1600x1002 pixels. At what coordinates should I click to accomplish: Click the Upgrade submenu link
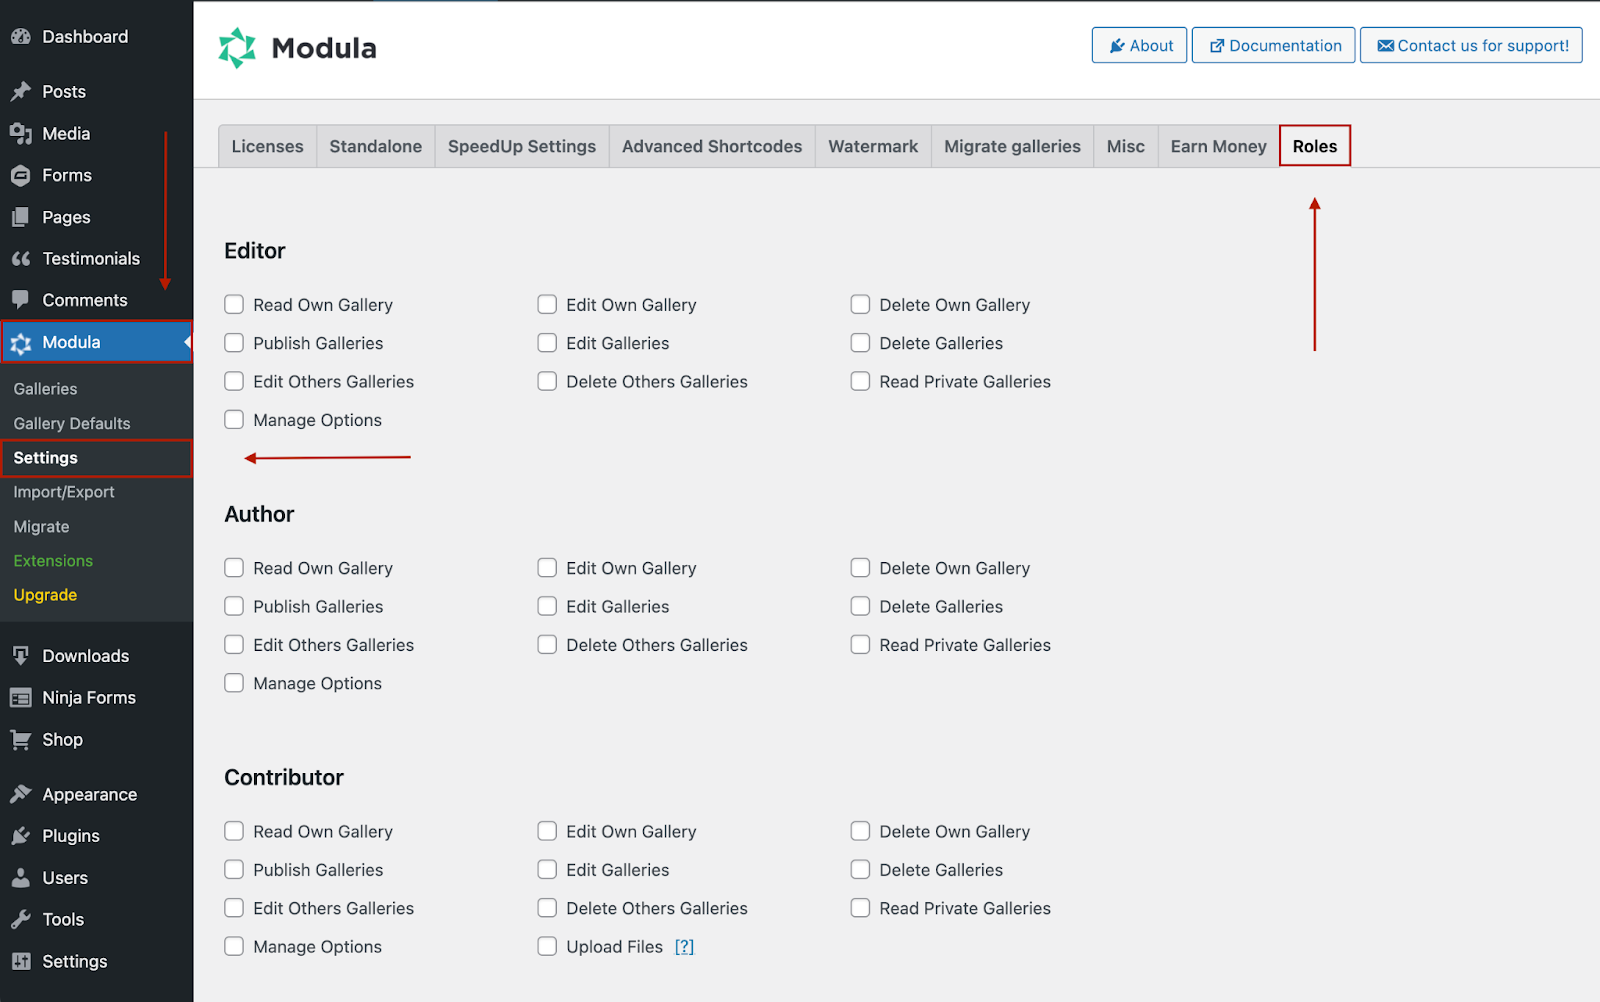tap(45, 595)
